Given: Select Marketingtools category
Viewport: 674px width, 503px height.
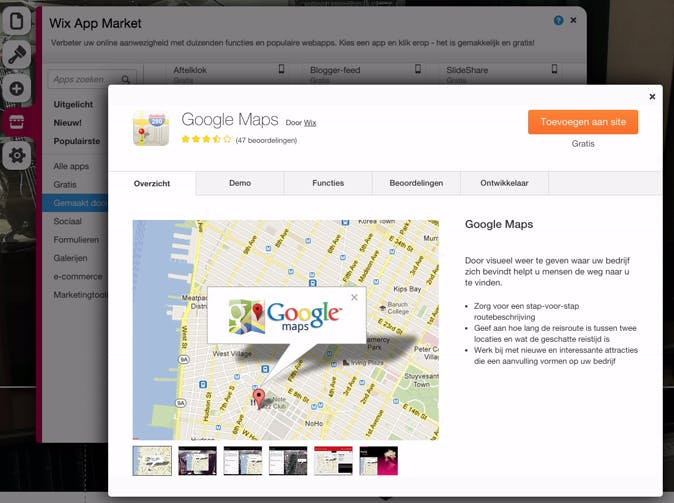Looking at the screenshot, I should coord(80,295).
